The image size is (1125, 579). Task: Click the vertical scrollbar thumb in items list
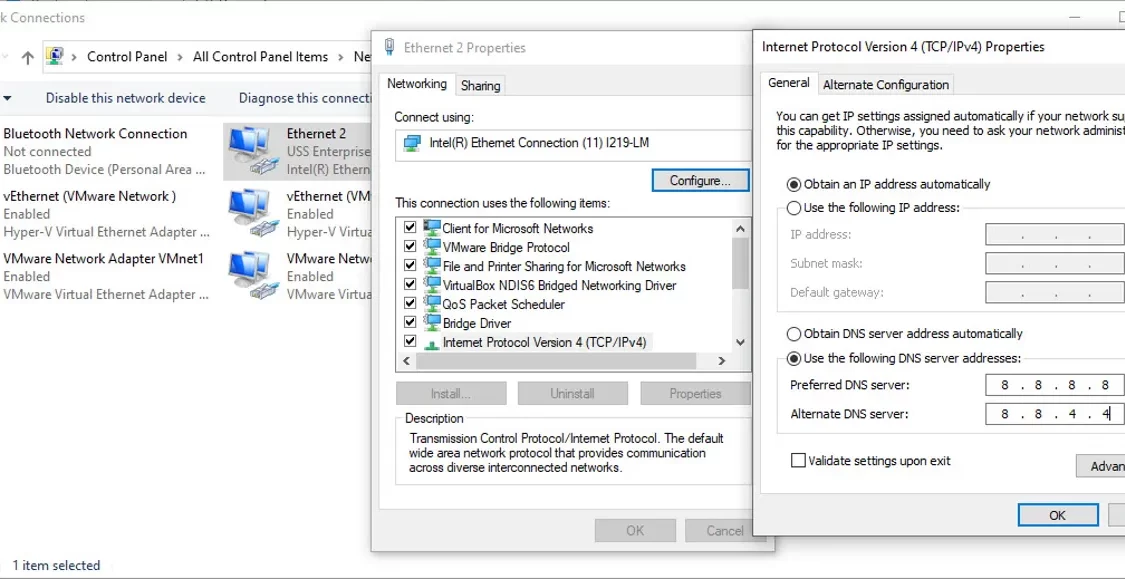point(740,263)
